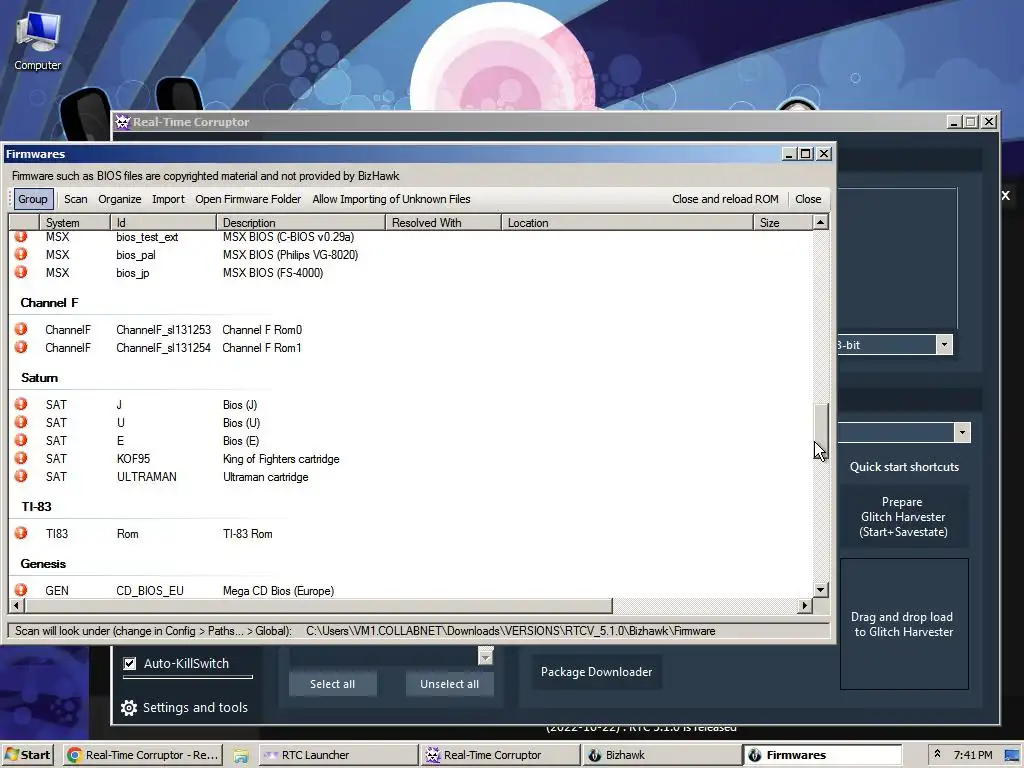Click status icon for ULTRAMAN row
The width and height of the screenshot is (1024, 768).
(x=21, y=476)
